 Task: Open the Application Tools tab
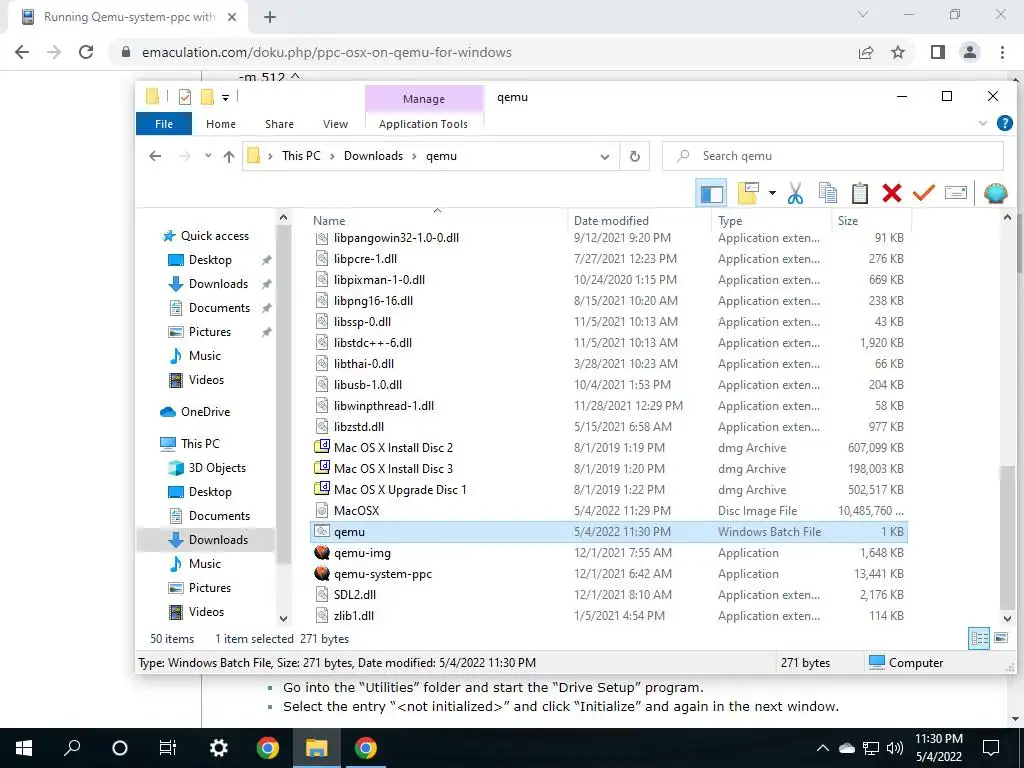(x=423, y=123)
